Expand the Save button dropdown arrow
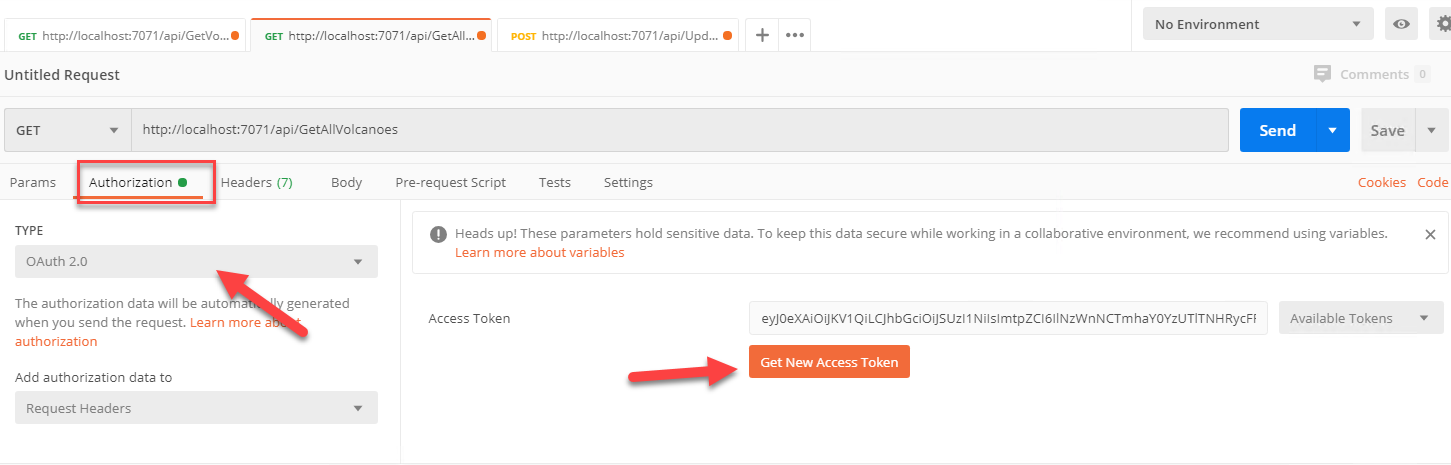The height and width of the screenshot is (465, 1451). pos(1431,130)
